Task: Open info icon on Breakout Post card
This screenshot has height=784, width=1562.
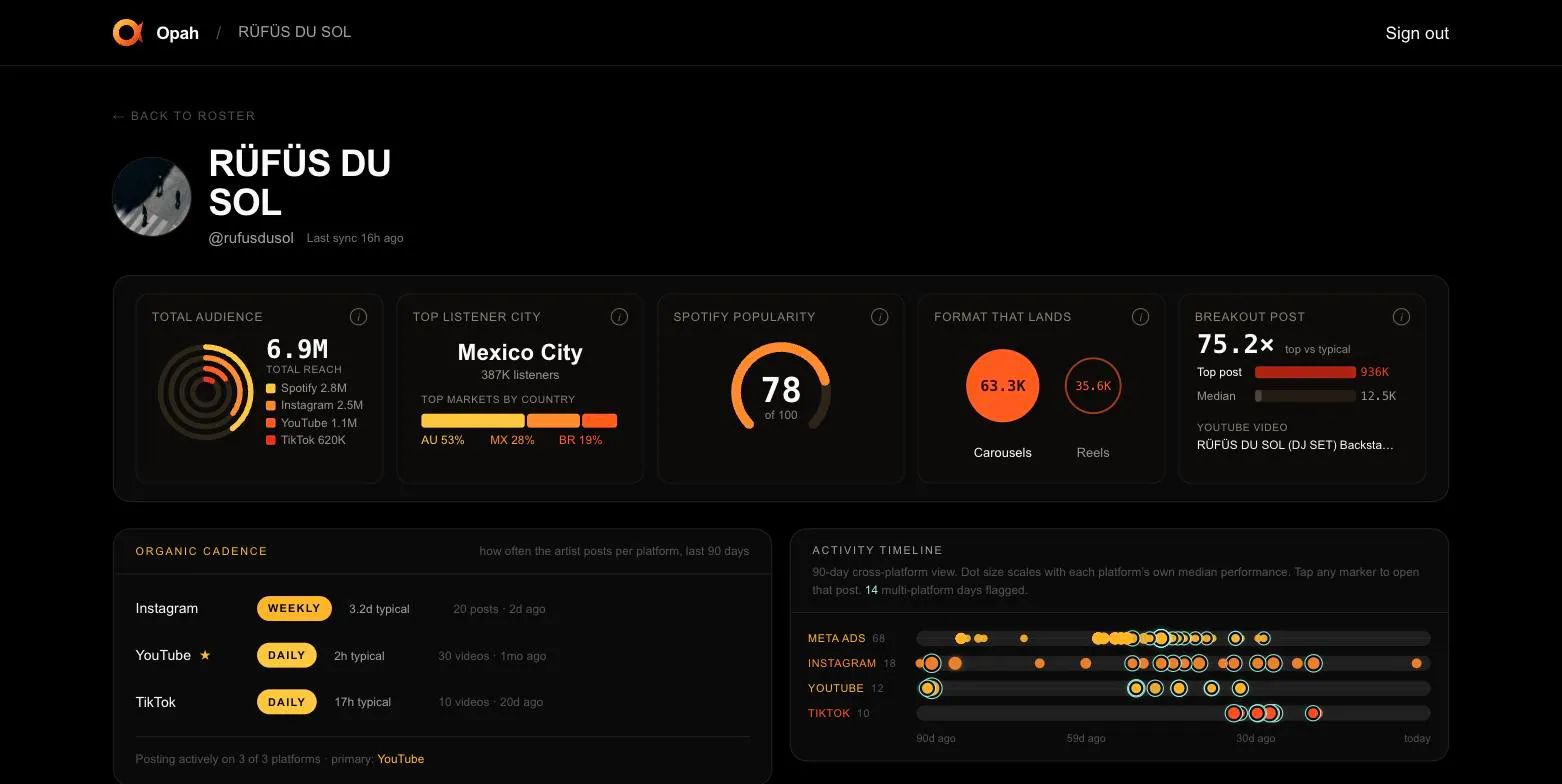Action: [1401, 317]
